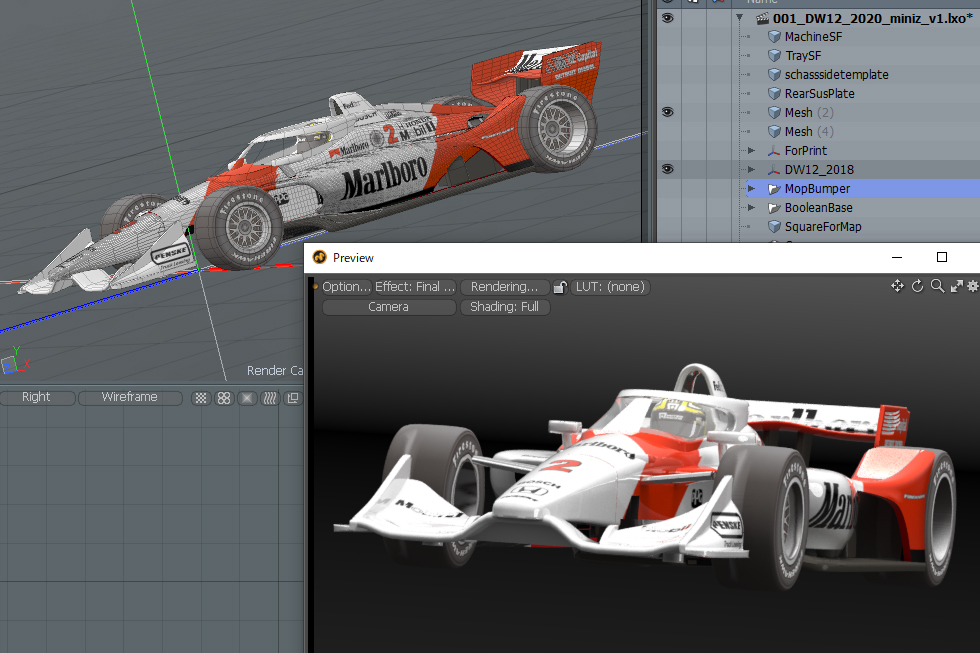Screen dimensions: 980x653
Task: Hide Mesh (2) using its eye icon
Action: [668, 112]
